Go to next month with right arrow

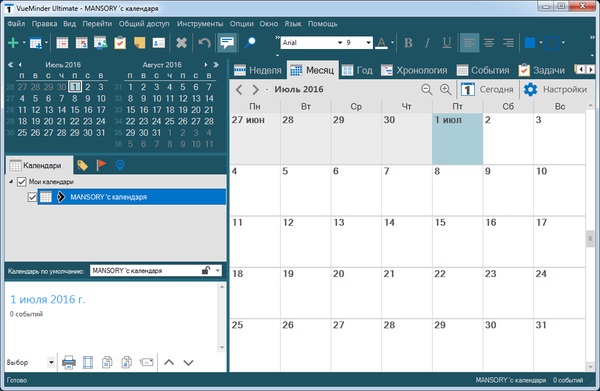point(255,90)
